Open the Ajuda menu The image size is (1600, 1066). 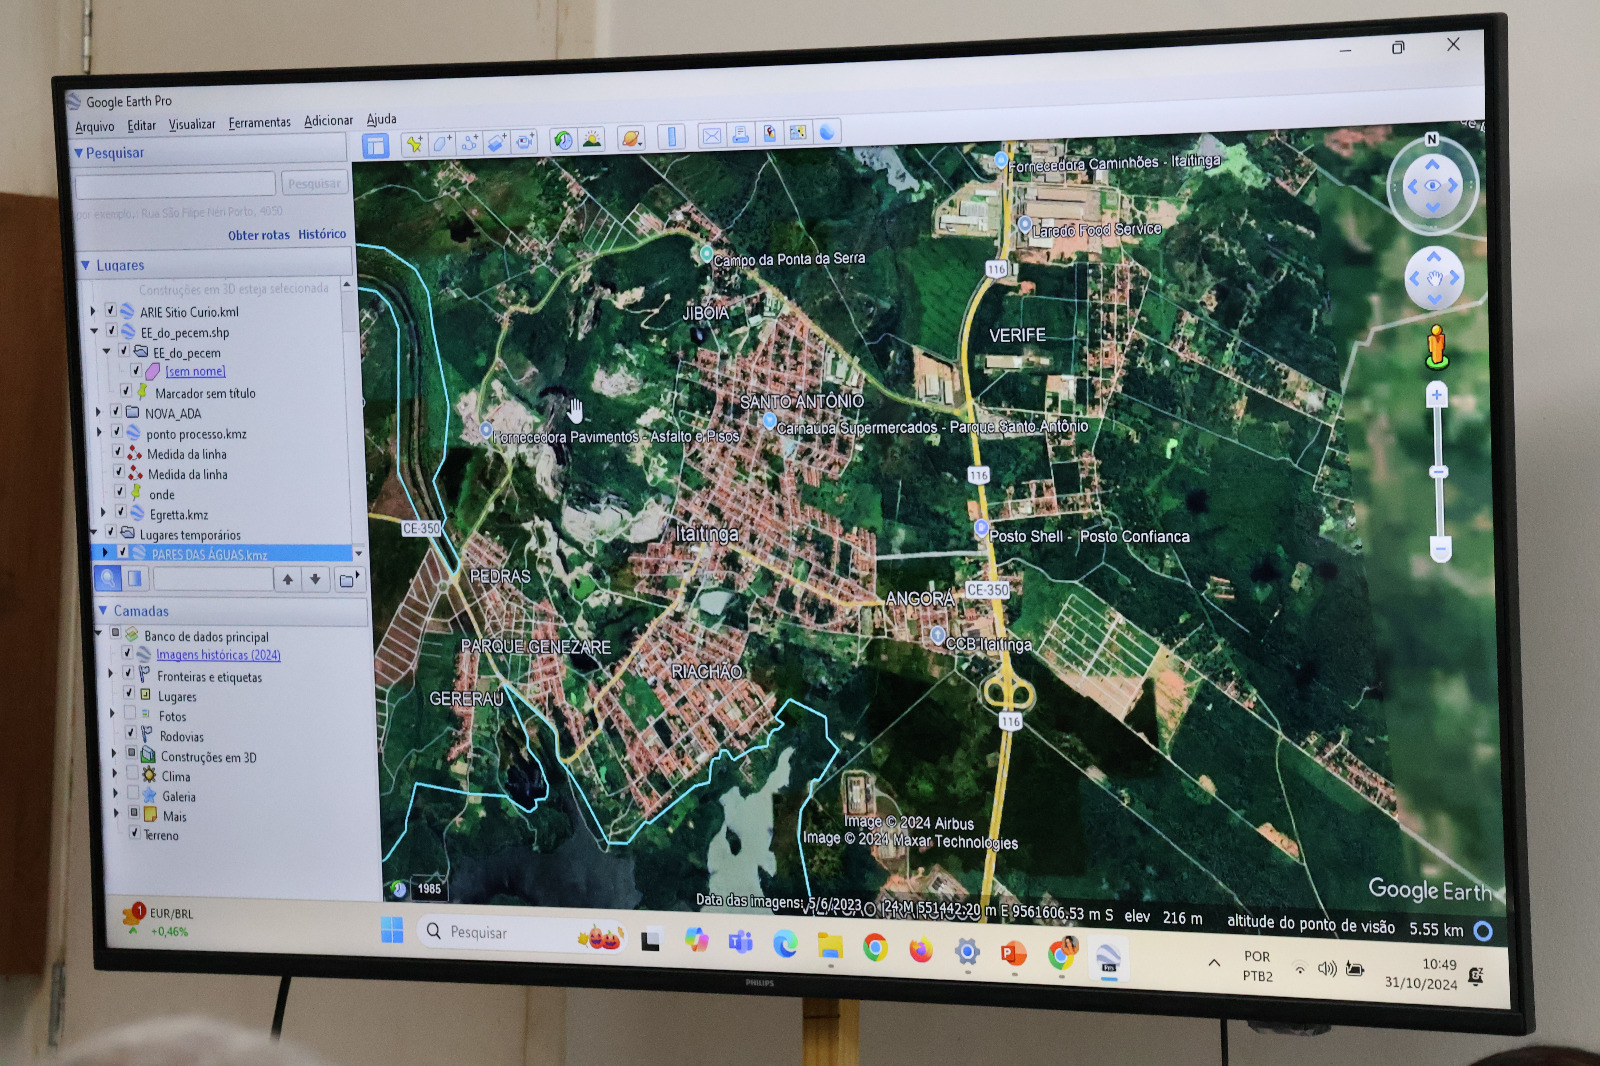click(x=382, y=119)
